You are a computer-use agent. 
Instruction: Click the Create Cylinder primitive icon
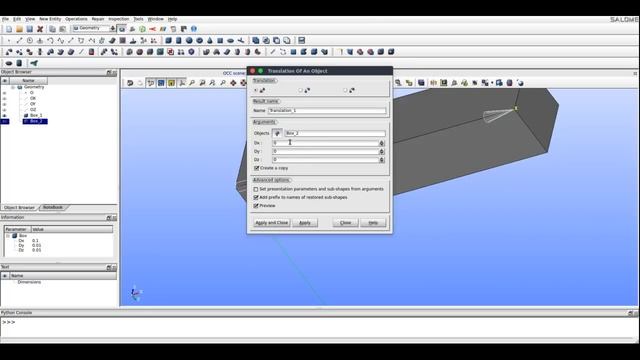tap(178, 40)
